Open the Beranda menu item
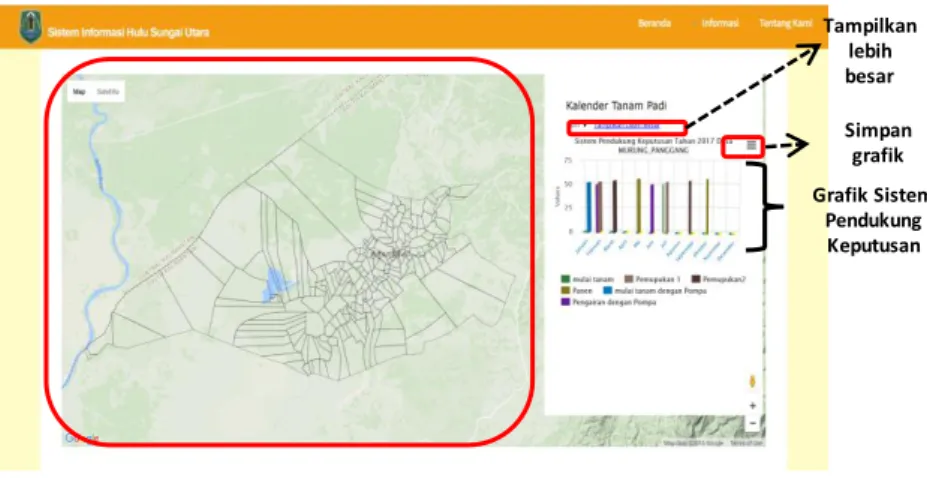927x478 pixels. (x=654, y=23)
